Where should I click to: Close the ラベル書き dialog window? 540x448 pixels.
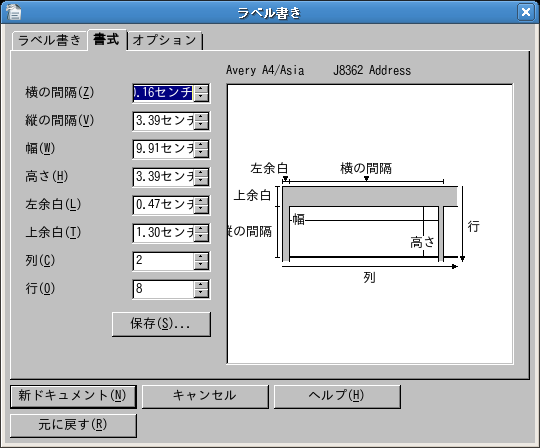526,12
